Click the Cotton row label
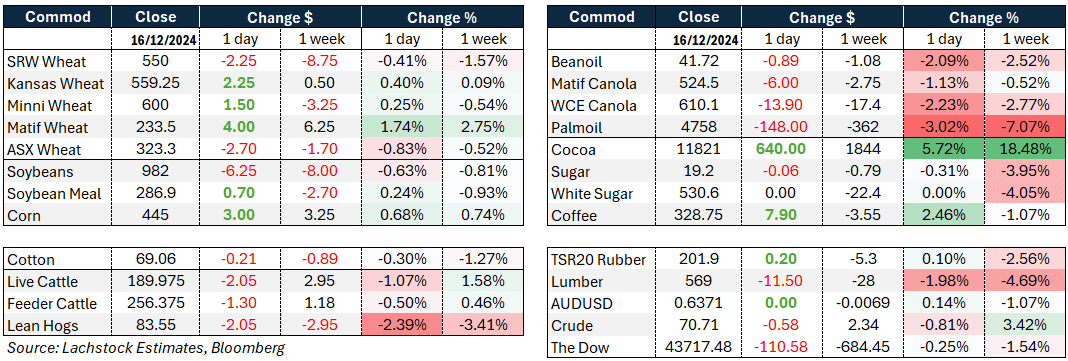 coord(32,260)
